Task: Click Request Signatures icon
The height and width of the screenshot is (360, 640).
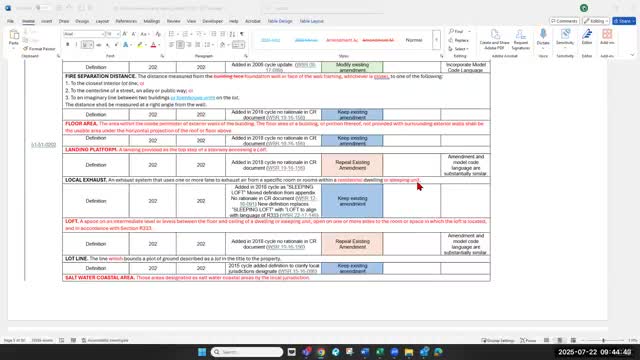Action: click(x=521, y=40)
